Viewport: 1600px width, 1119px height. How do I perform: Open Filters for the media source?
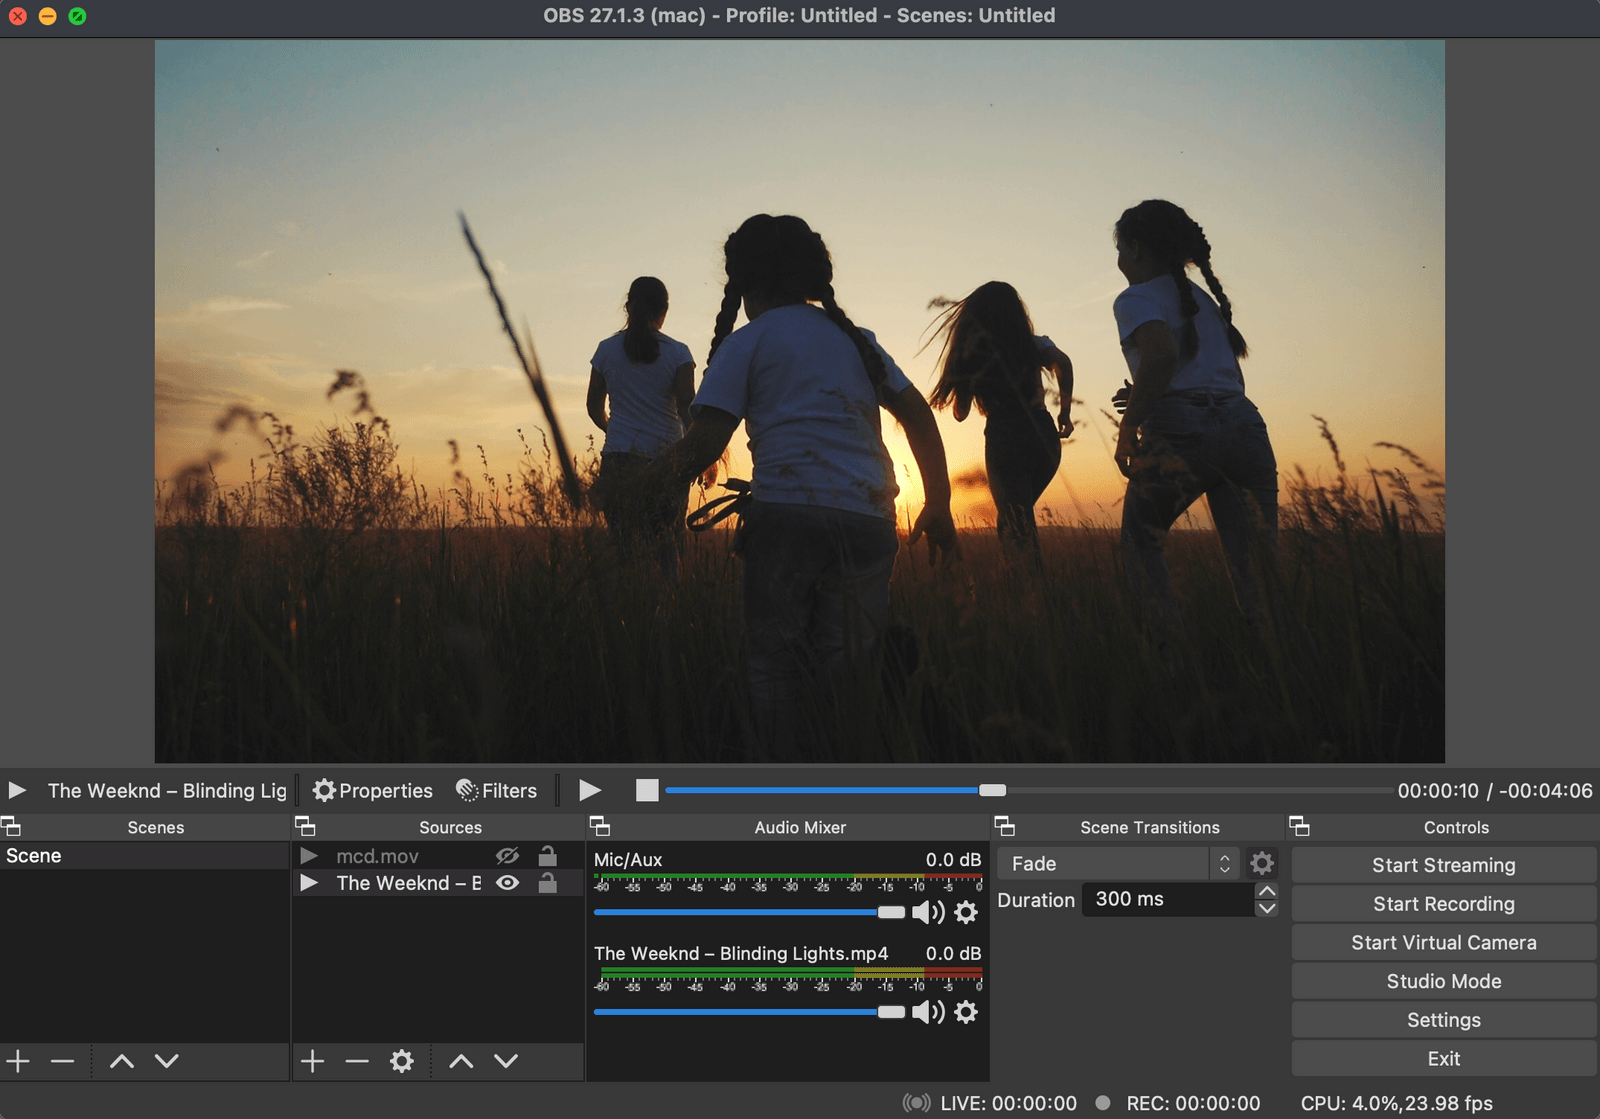(x=496, y=790)
